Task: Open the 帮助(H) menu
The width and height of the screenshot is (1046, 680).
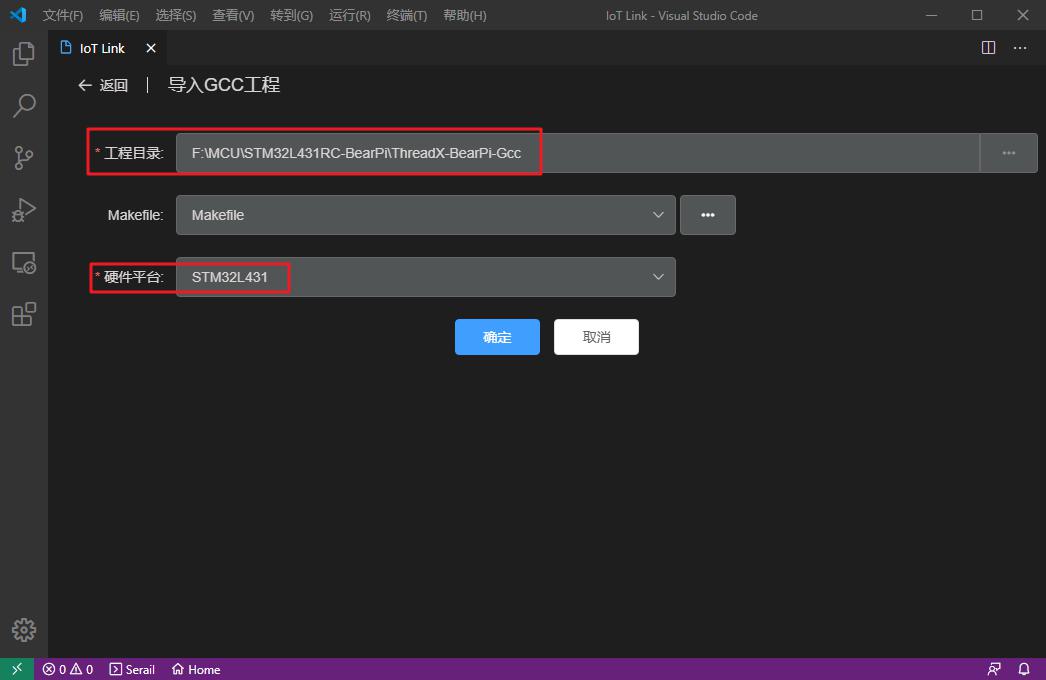Action: (x=464, y=15)
